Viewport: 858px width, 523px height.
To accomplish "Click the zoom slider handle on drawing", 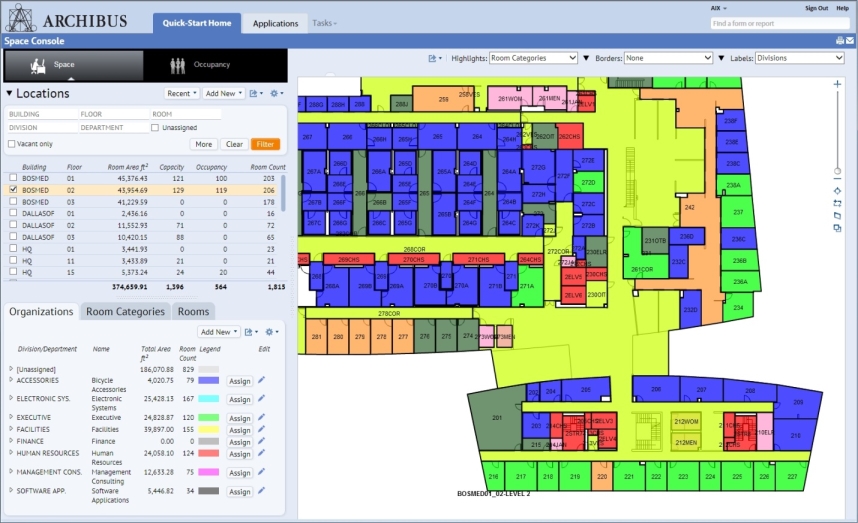I will (x=837, y=171).
